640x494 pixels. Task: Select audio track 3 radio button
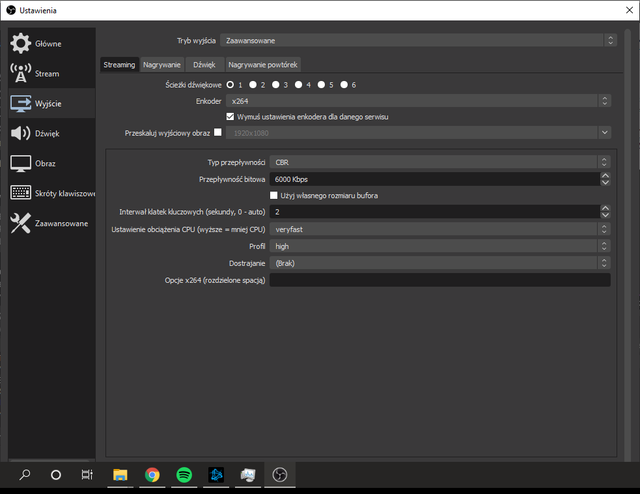tap(276, 85)
